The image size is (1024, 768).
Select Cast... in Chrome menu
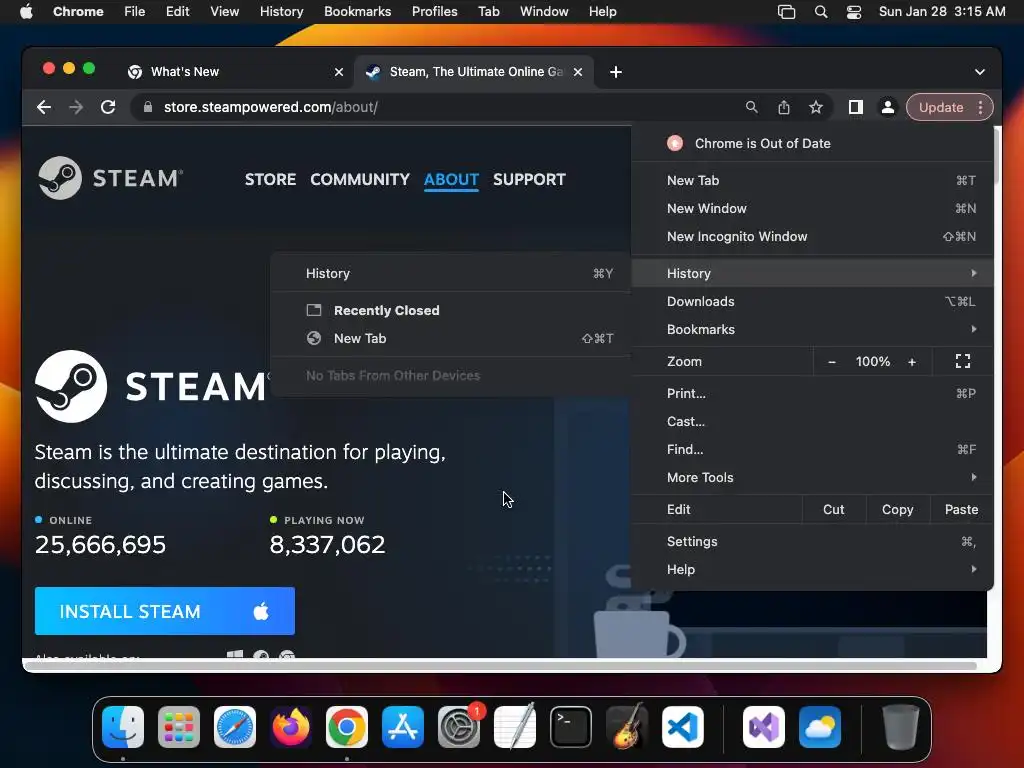pos(812,421)
